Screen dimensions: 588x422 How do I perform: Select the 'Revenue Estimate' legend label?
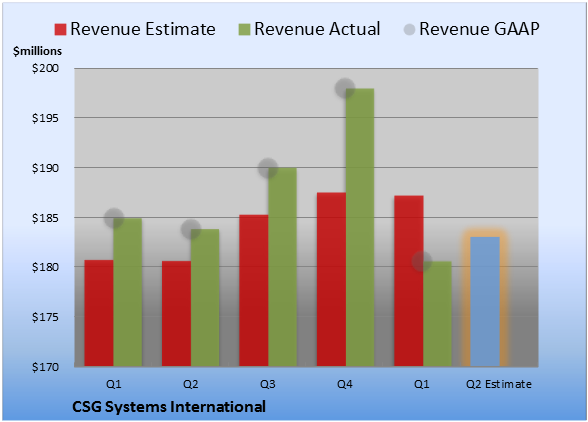[x=143, y=29]
